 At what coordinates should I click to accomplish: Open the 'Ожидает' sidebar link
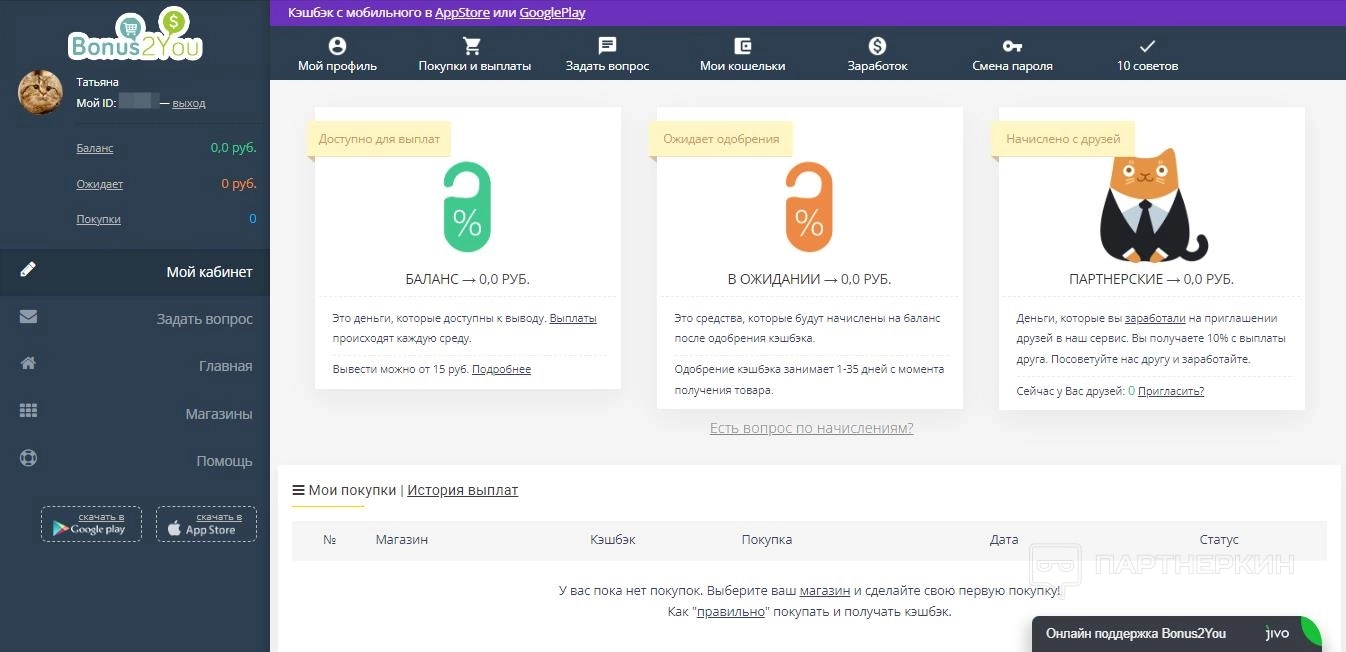click(100, 184)
